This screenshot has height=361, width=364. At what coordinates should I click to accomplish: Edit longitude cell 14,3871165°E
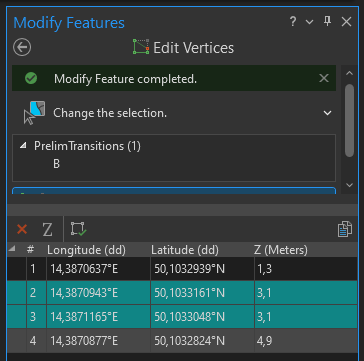pos(98,317)
